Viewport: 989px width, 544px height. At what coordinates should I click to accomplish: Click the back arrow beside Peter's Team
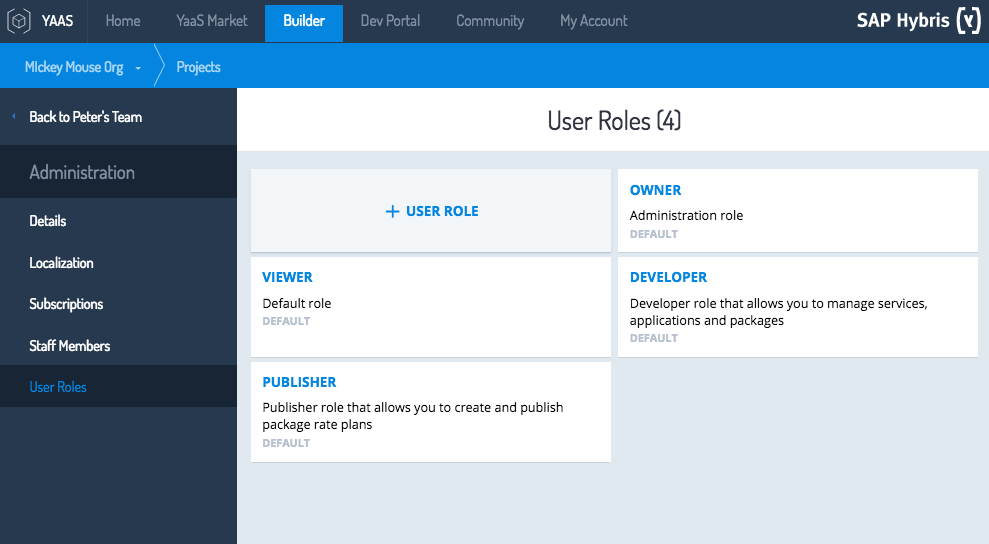14,116
